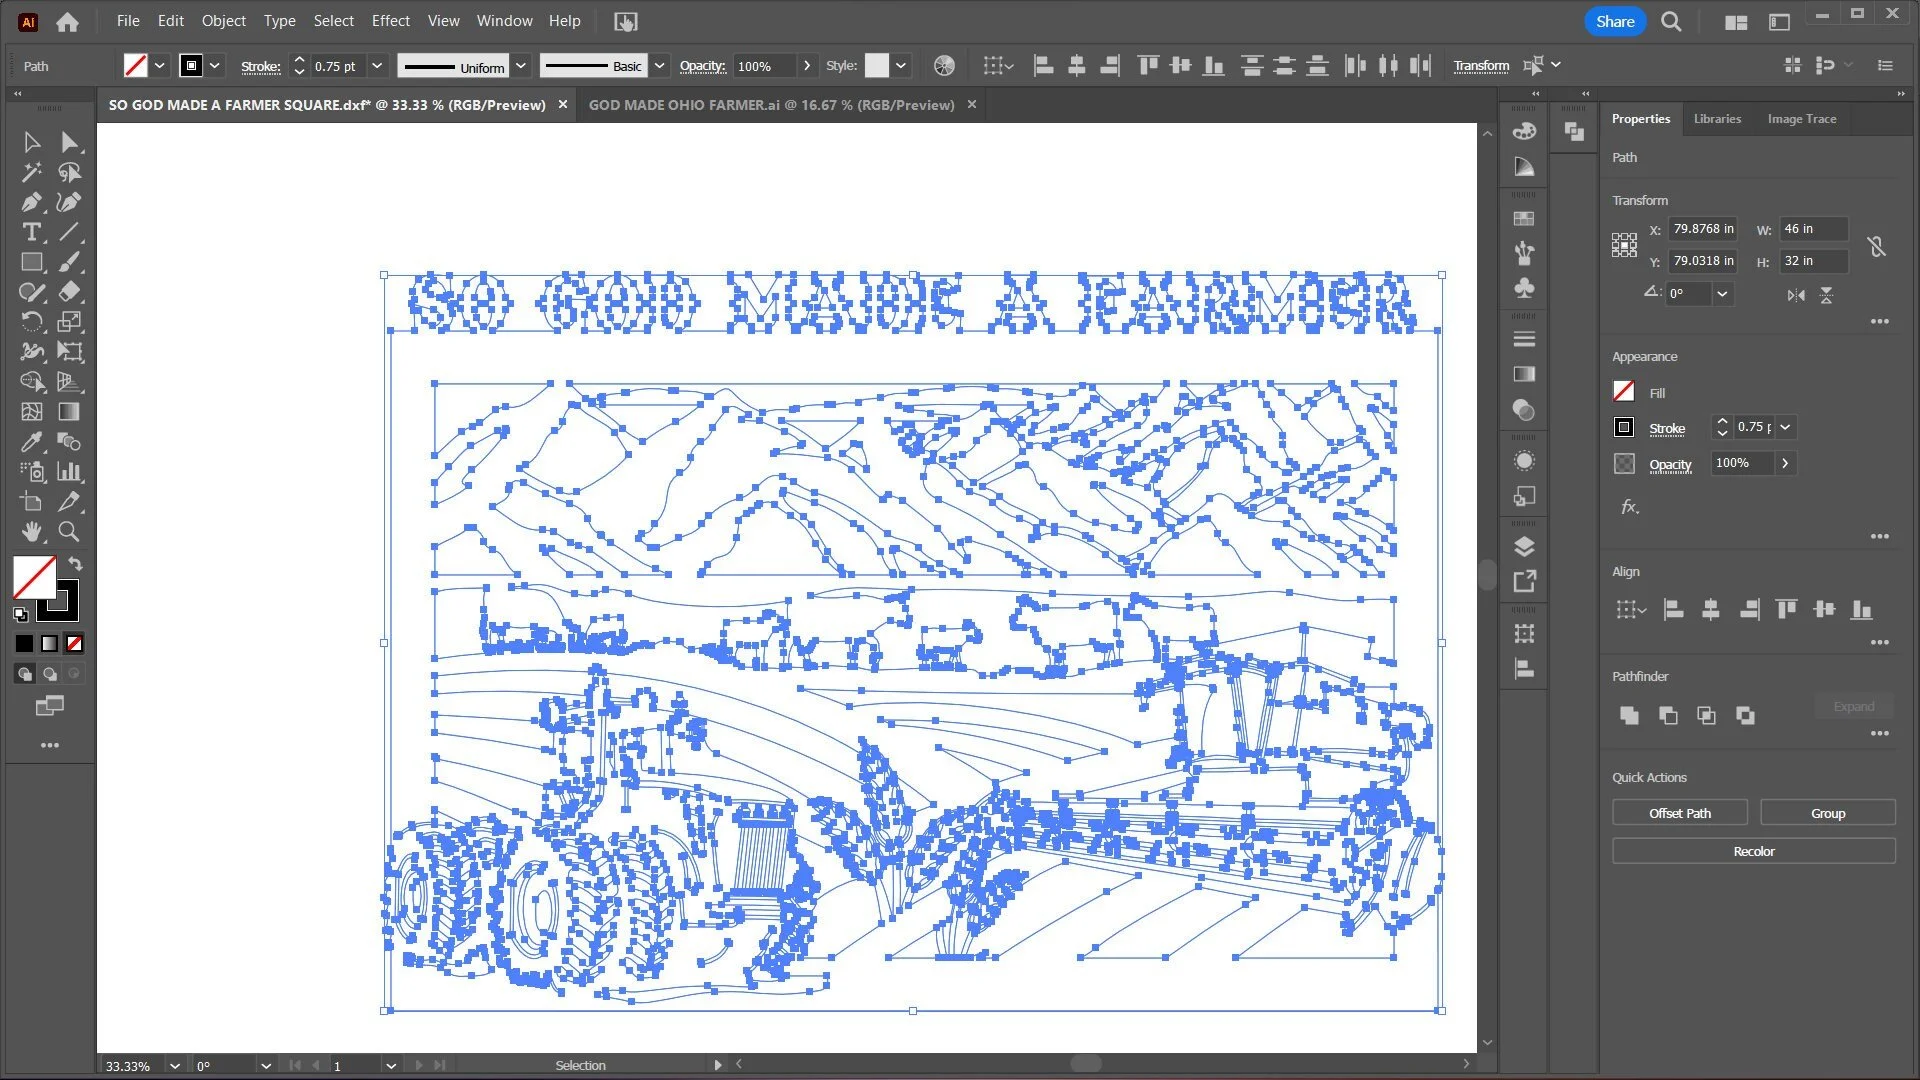
Task: Click the Offset Path button
Action: pos(1679,813)
